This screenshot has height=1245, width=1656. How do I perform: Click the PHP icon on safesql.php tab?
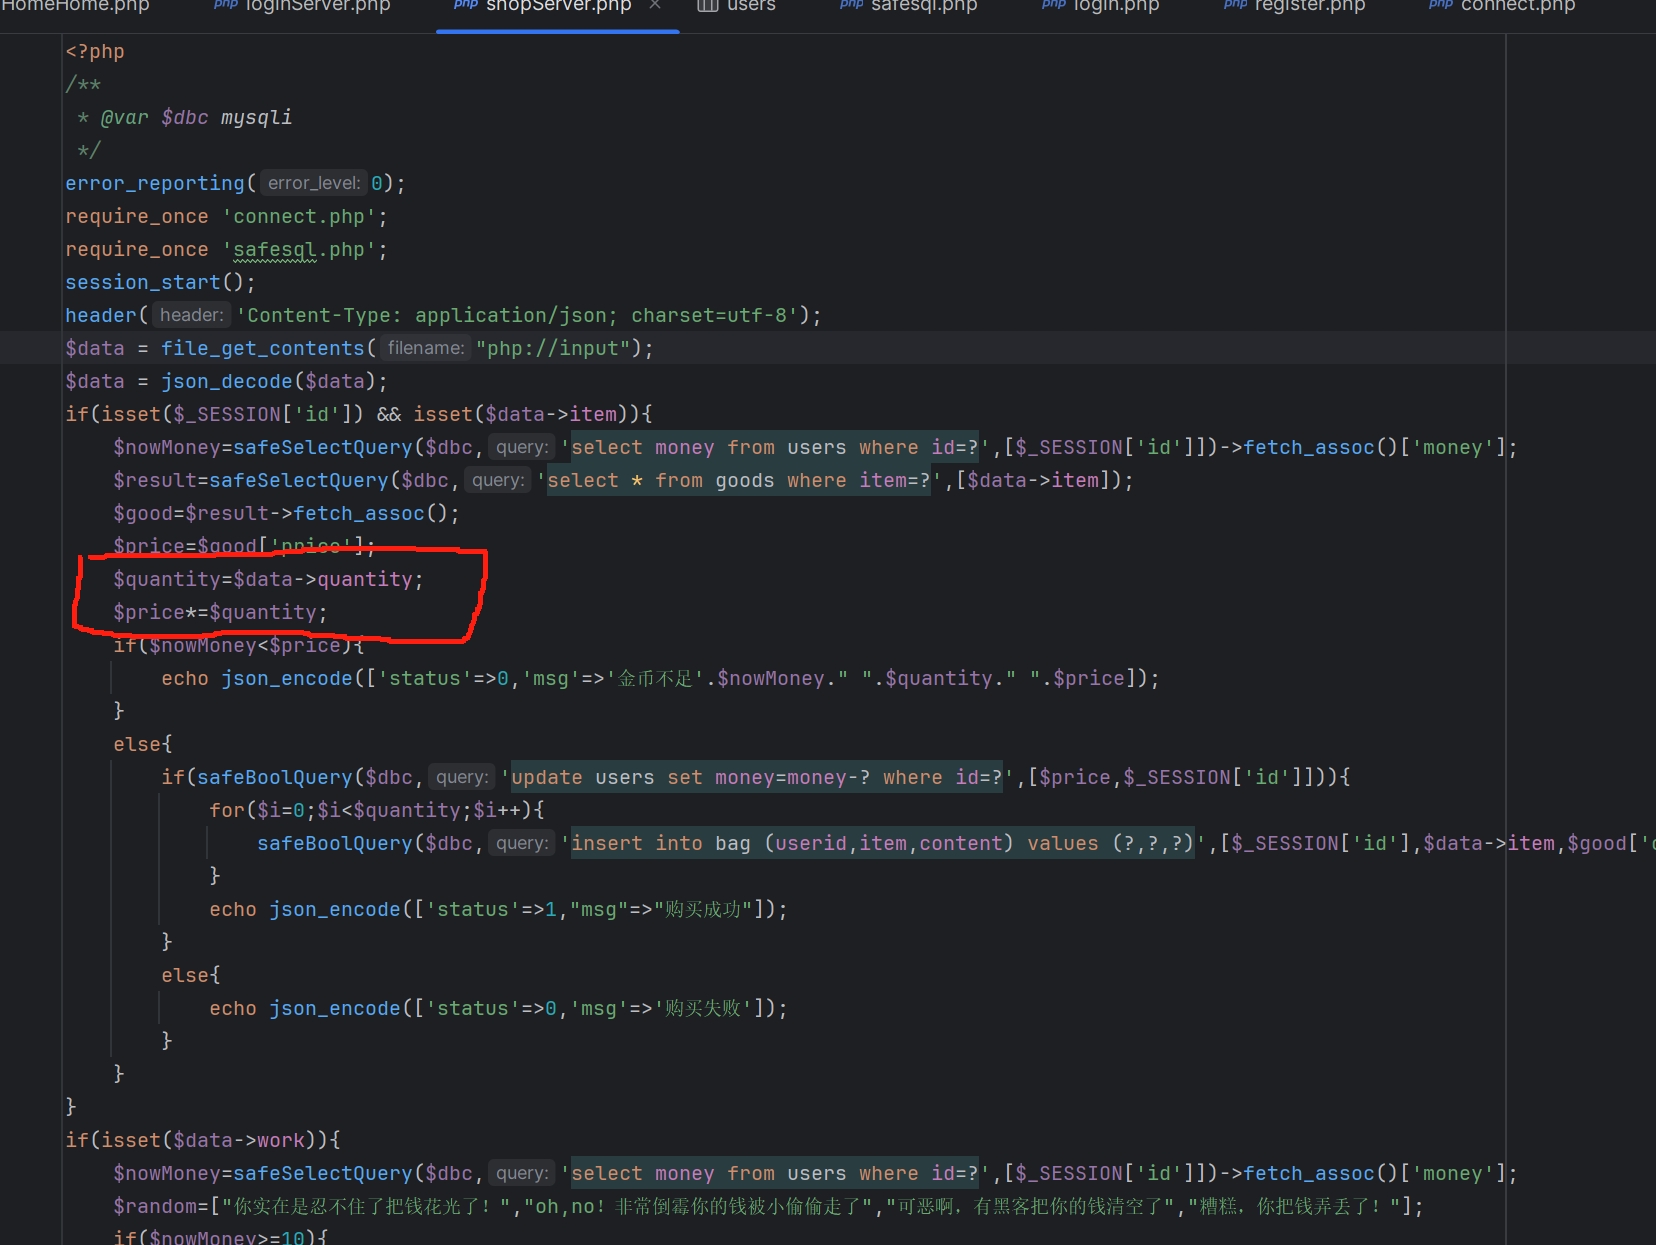pyautogui.click(x=851, y=5)
